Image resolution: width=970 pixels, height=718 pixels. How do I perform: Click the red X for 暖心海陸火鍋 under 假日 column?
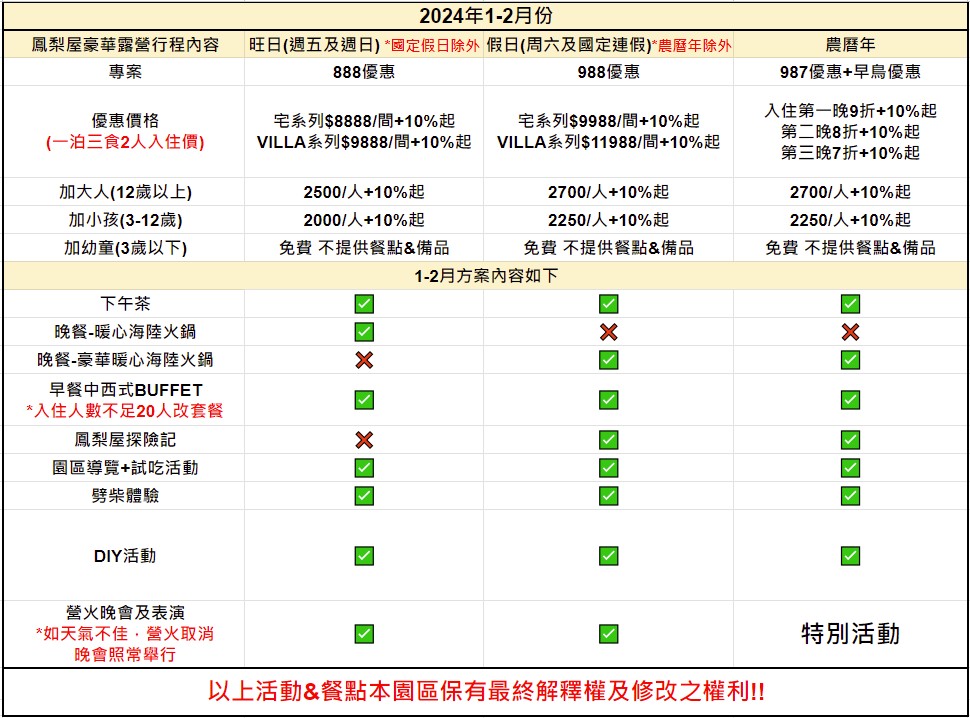click(609, 332)
